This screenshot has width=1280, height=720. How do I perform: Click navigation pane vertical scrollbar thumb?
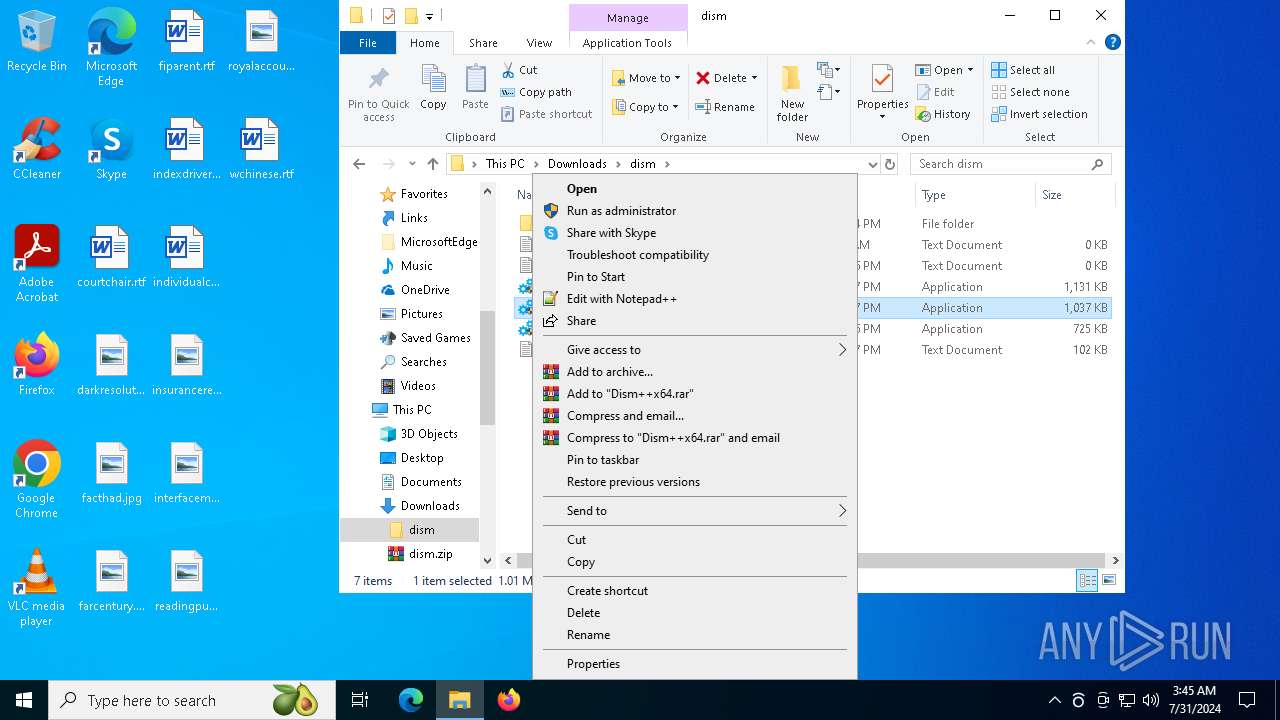coord(488,367)
